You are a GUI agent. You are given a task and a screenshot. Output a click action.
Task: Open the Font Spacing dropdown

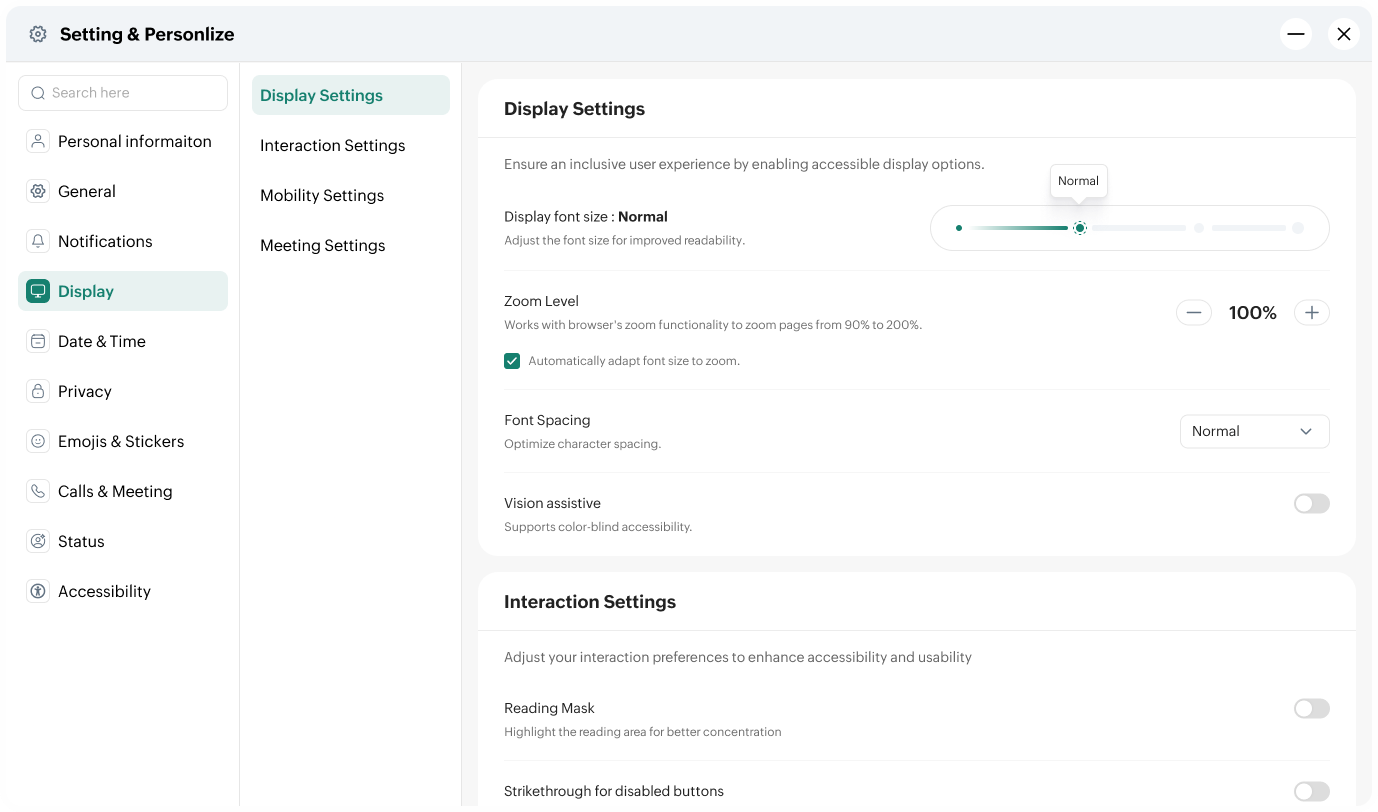click(x=1255, y=431)
